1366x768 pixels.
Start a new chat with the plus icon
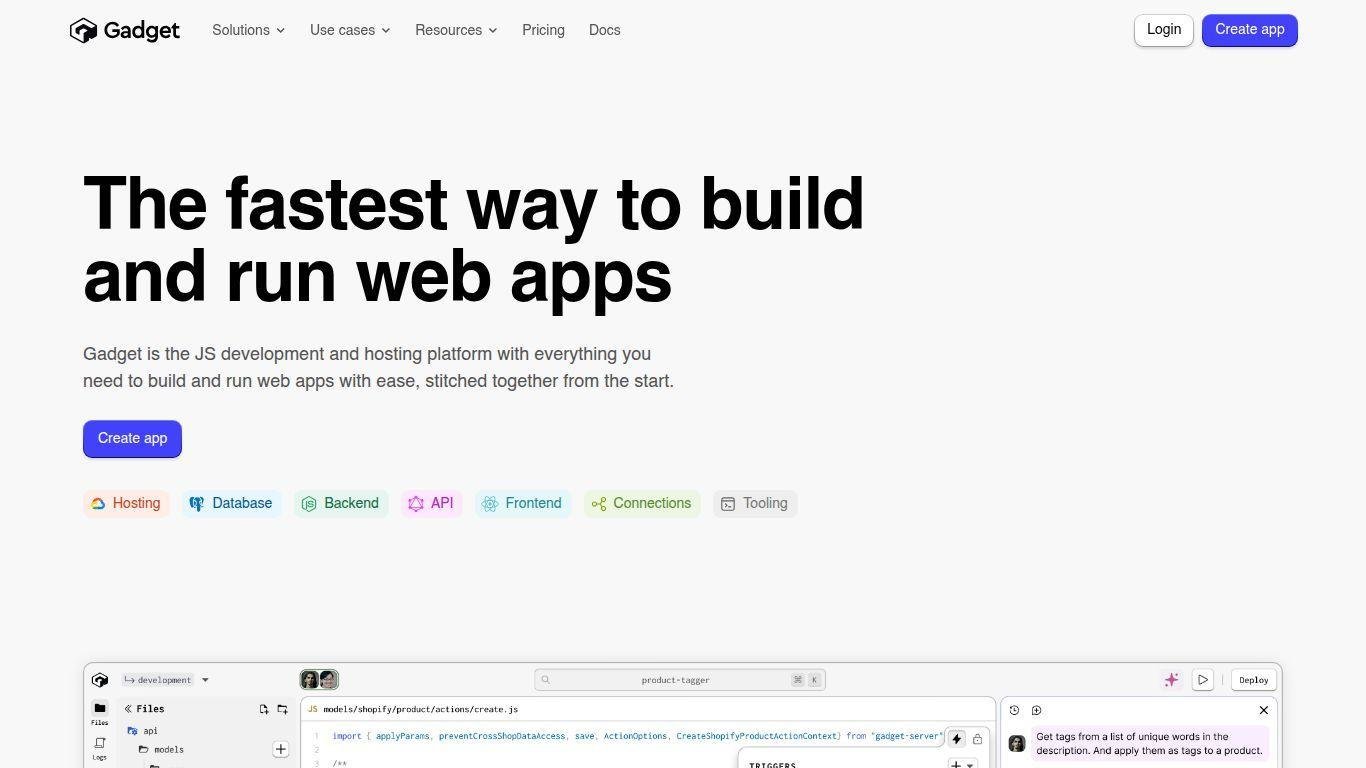pos(1036,710)
